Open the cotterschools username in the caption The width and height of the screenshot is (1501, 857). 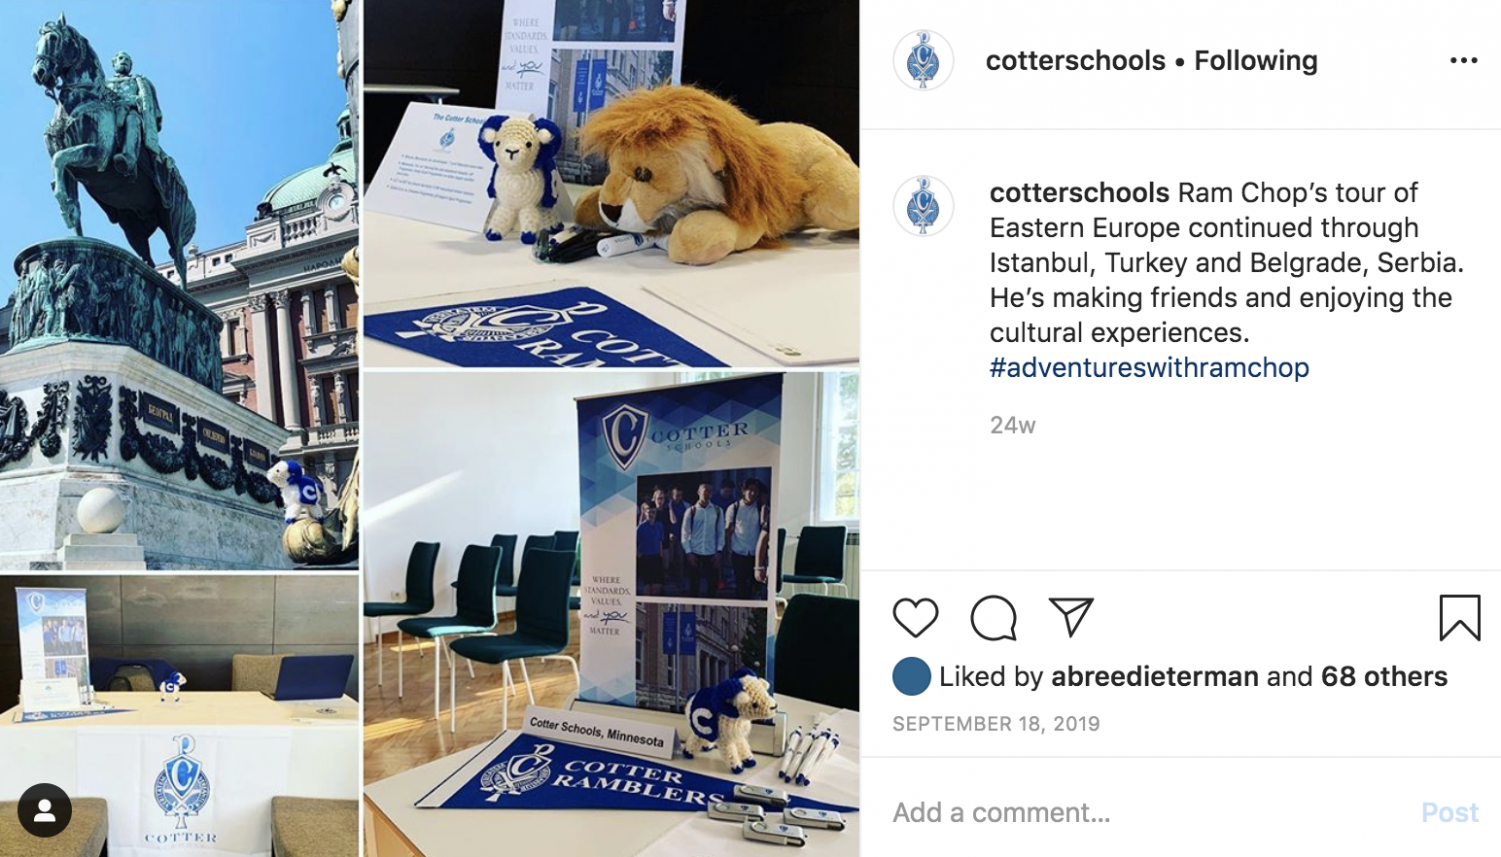pos(1079,192)
